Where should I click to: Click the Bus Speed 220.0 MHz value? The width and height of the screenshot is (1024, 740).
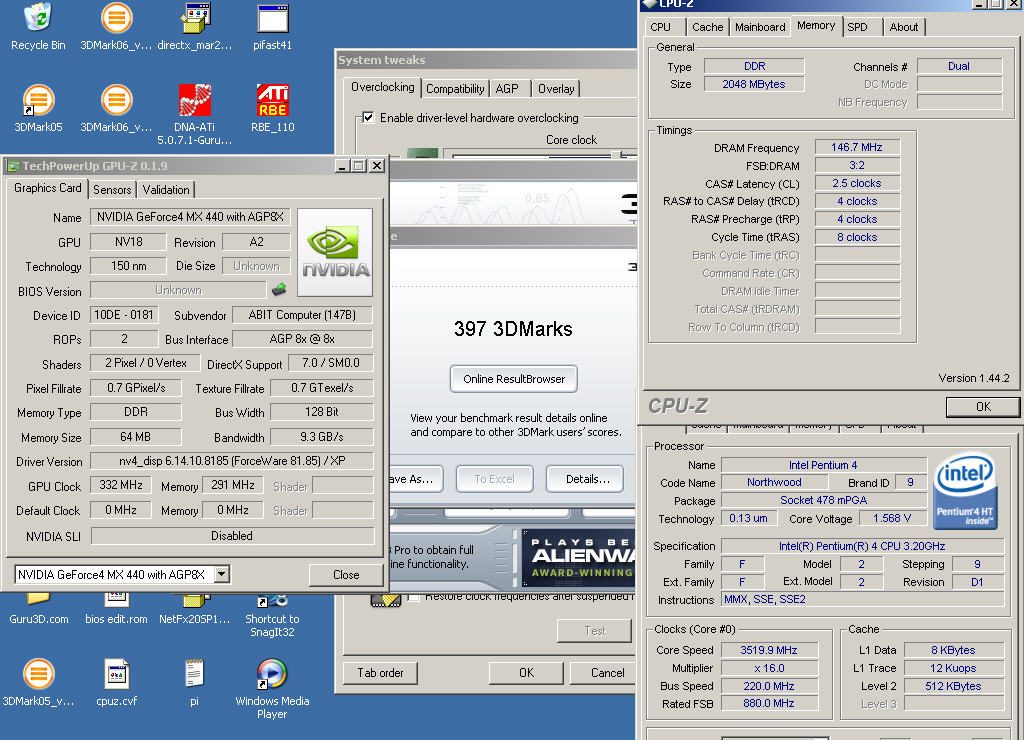pos(769,686)
